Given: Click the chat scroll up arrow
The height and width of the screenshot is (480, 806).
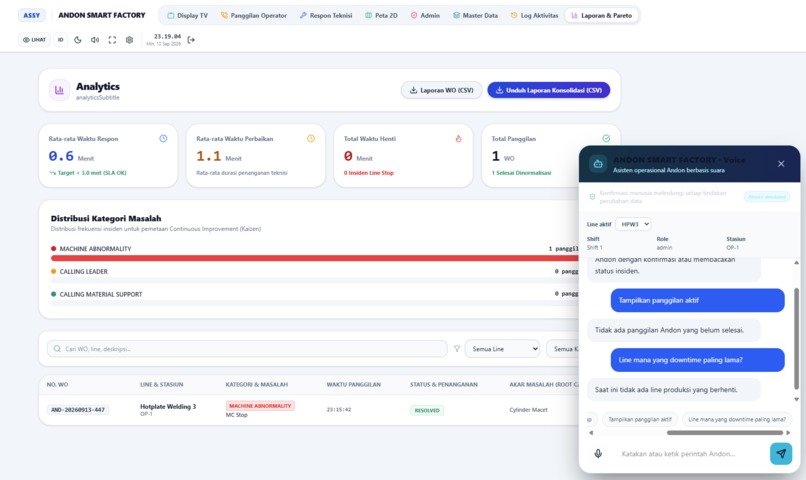Looking at the screenshot, I should click(x=796, y=263).
